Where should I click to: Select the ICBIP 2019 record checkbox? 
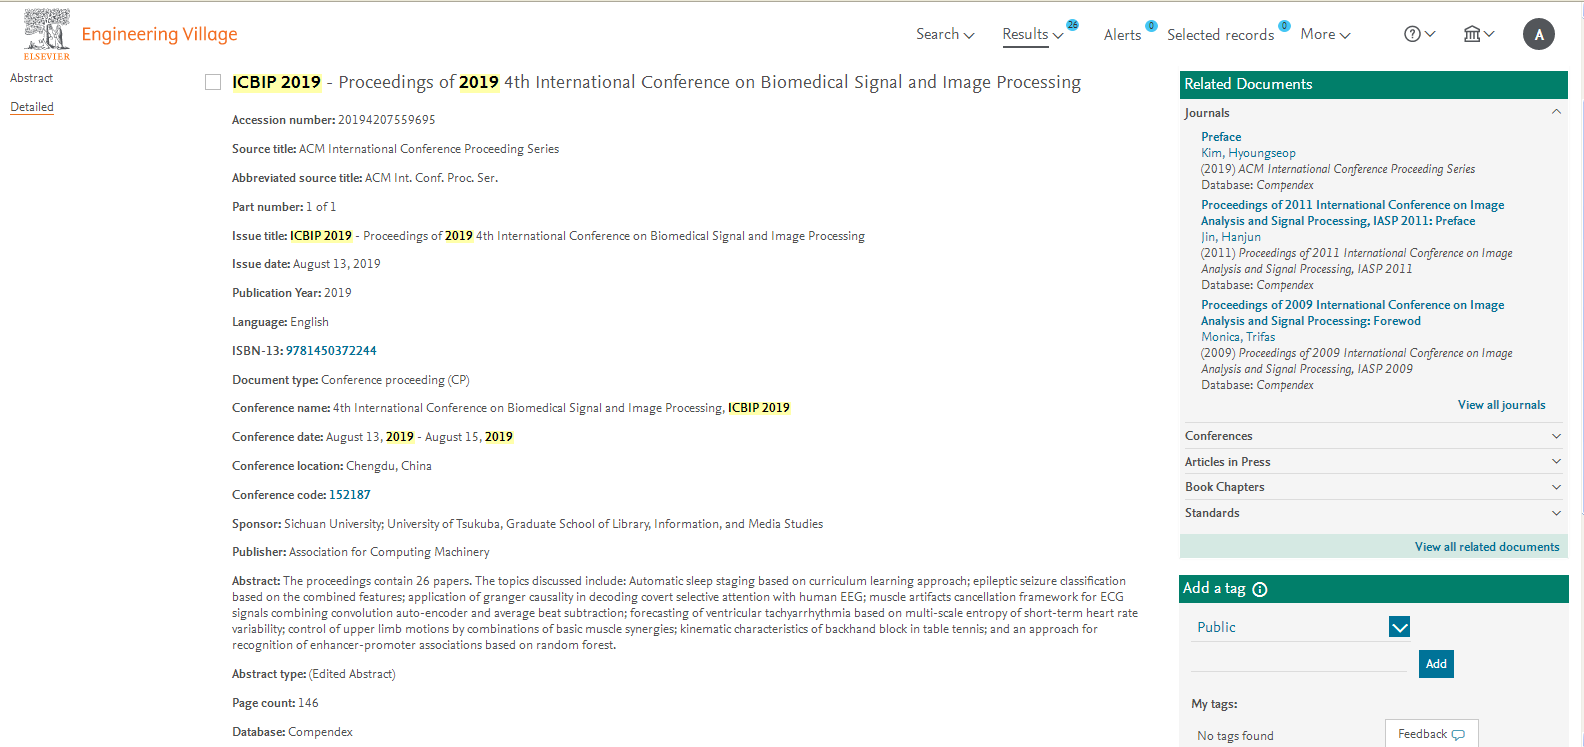coord(213,82)
